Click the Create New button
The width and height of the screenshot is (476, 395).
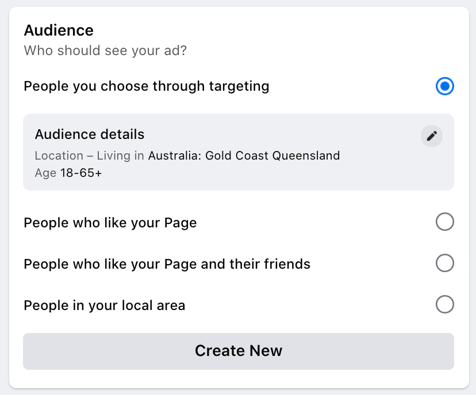click(x=238, y=351)
